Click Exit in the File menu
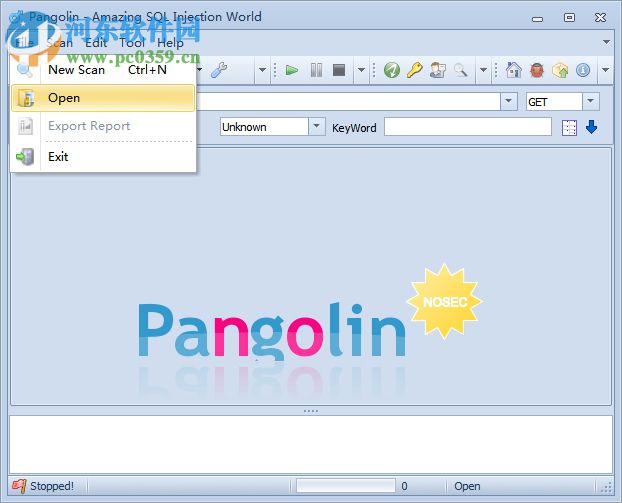This screenshot has width=622, height=503. (x=103, y=157)
